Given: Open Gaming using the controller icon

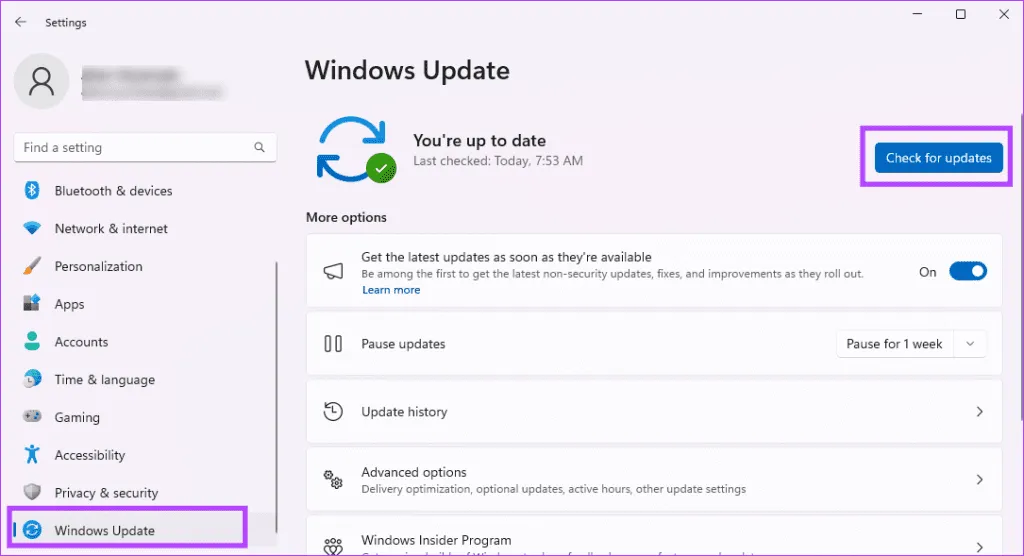Looking at the screenshot, I should click(32, 417).
